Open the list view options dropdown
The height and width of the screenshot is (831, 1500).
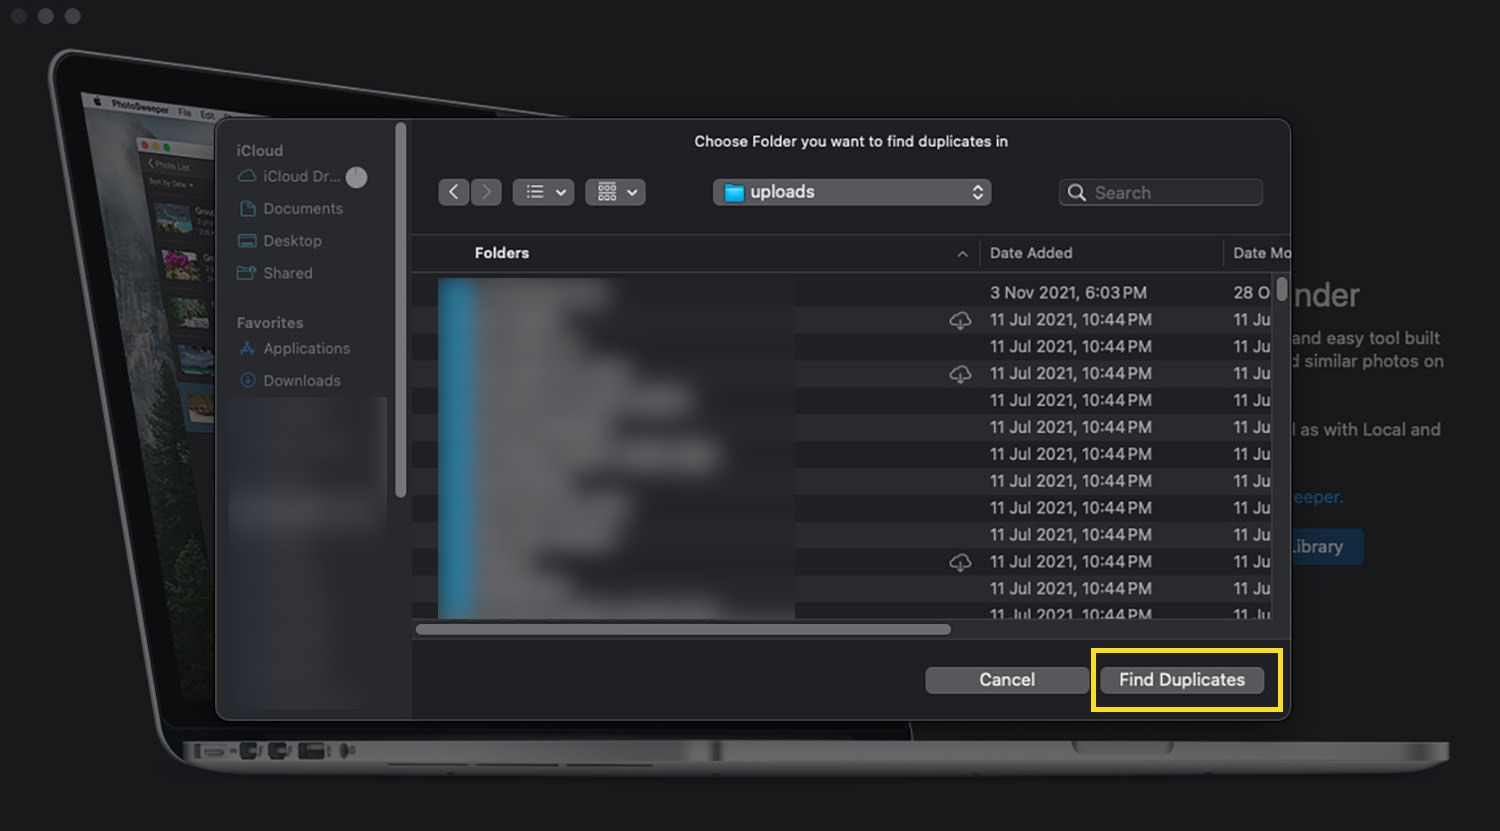click(x=543, y=192)
